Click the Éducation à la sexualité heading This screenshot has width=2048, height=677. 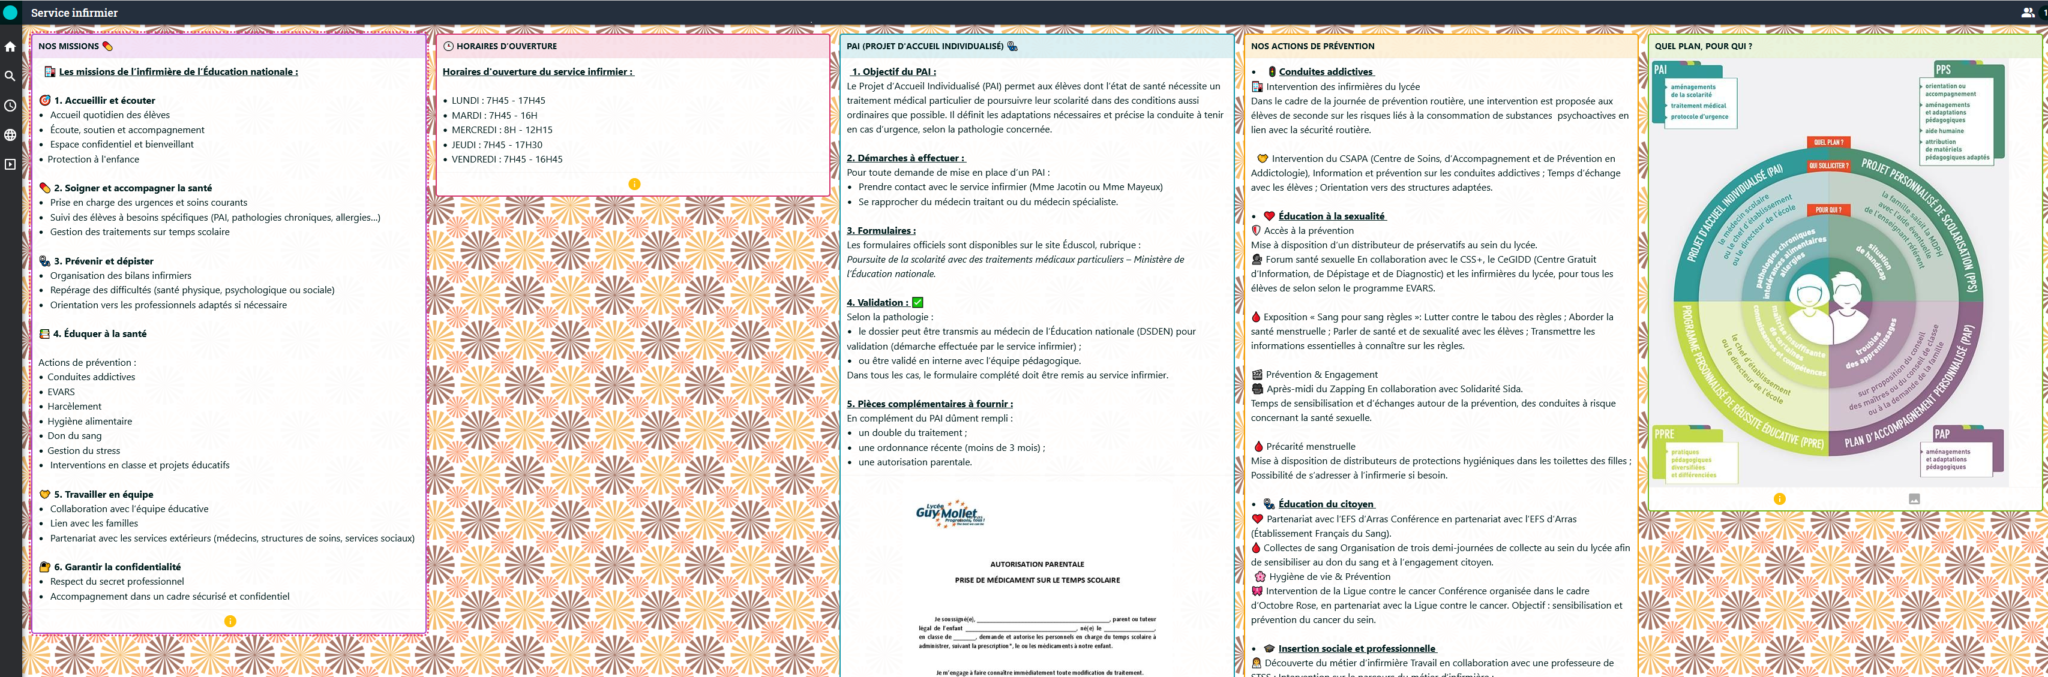click(1331, 216)
